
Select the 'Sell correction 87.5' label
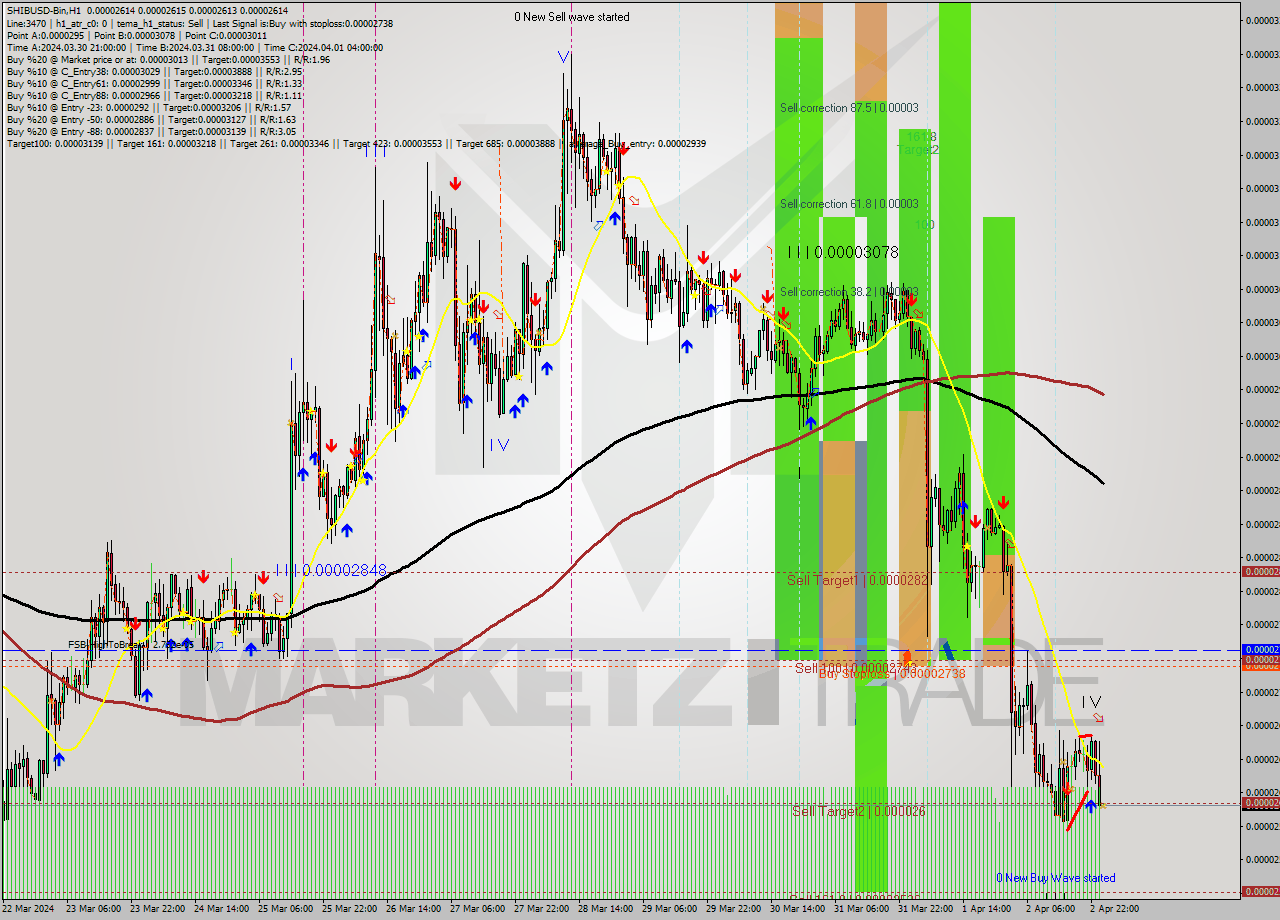pos(849,108)
